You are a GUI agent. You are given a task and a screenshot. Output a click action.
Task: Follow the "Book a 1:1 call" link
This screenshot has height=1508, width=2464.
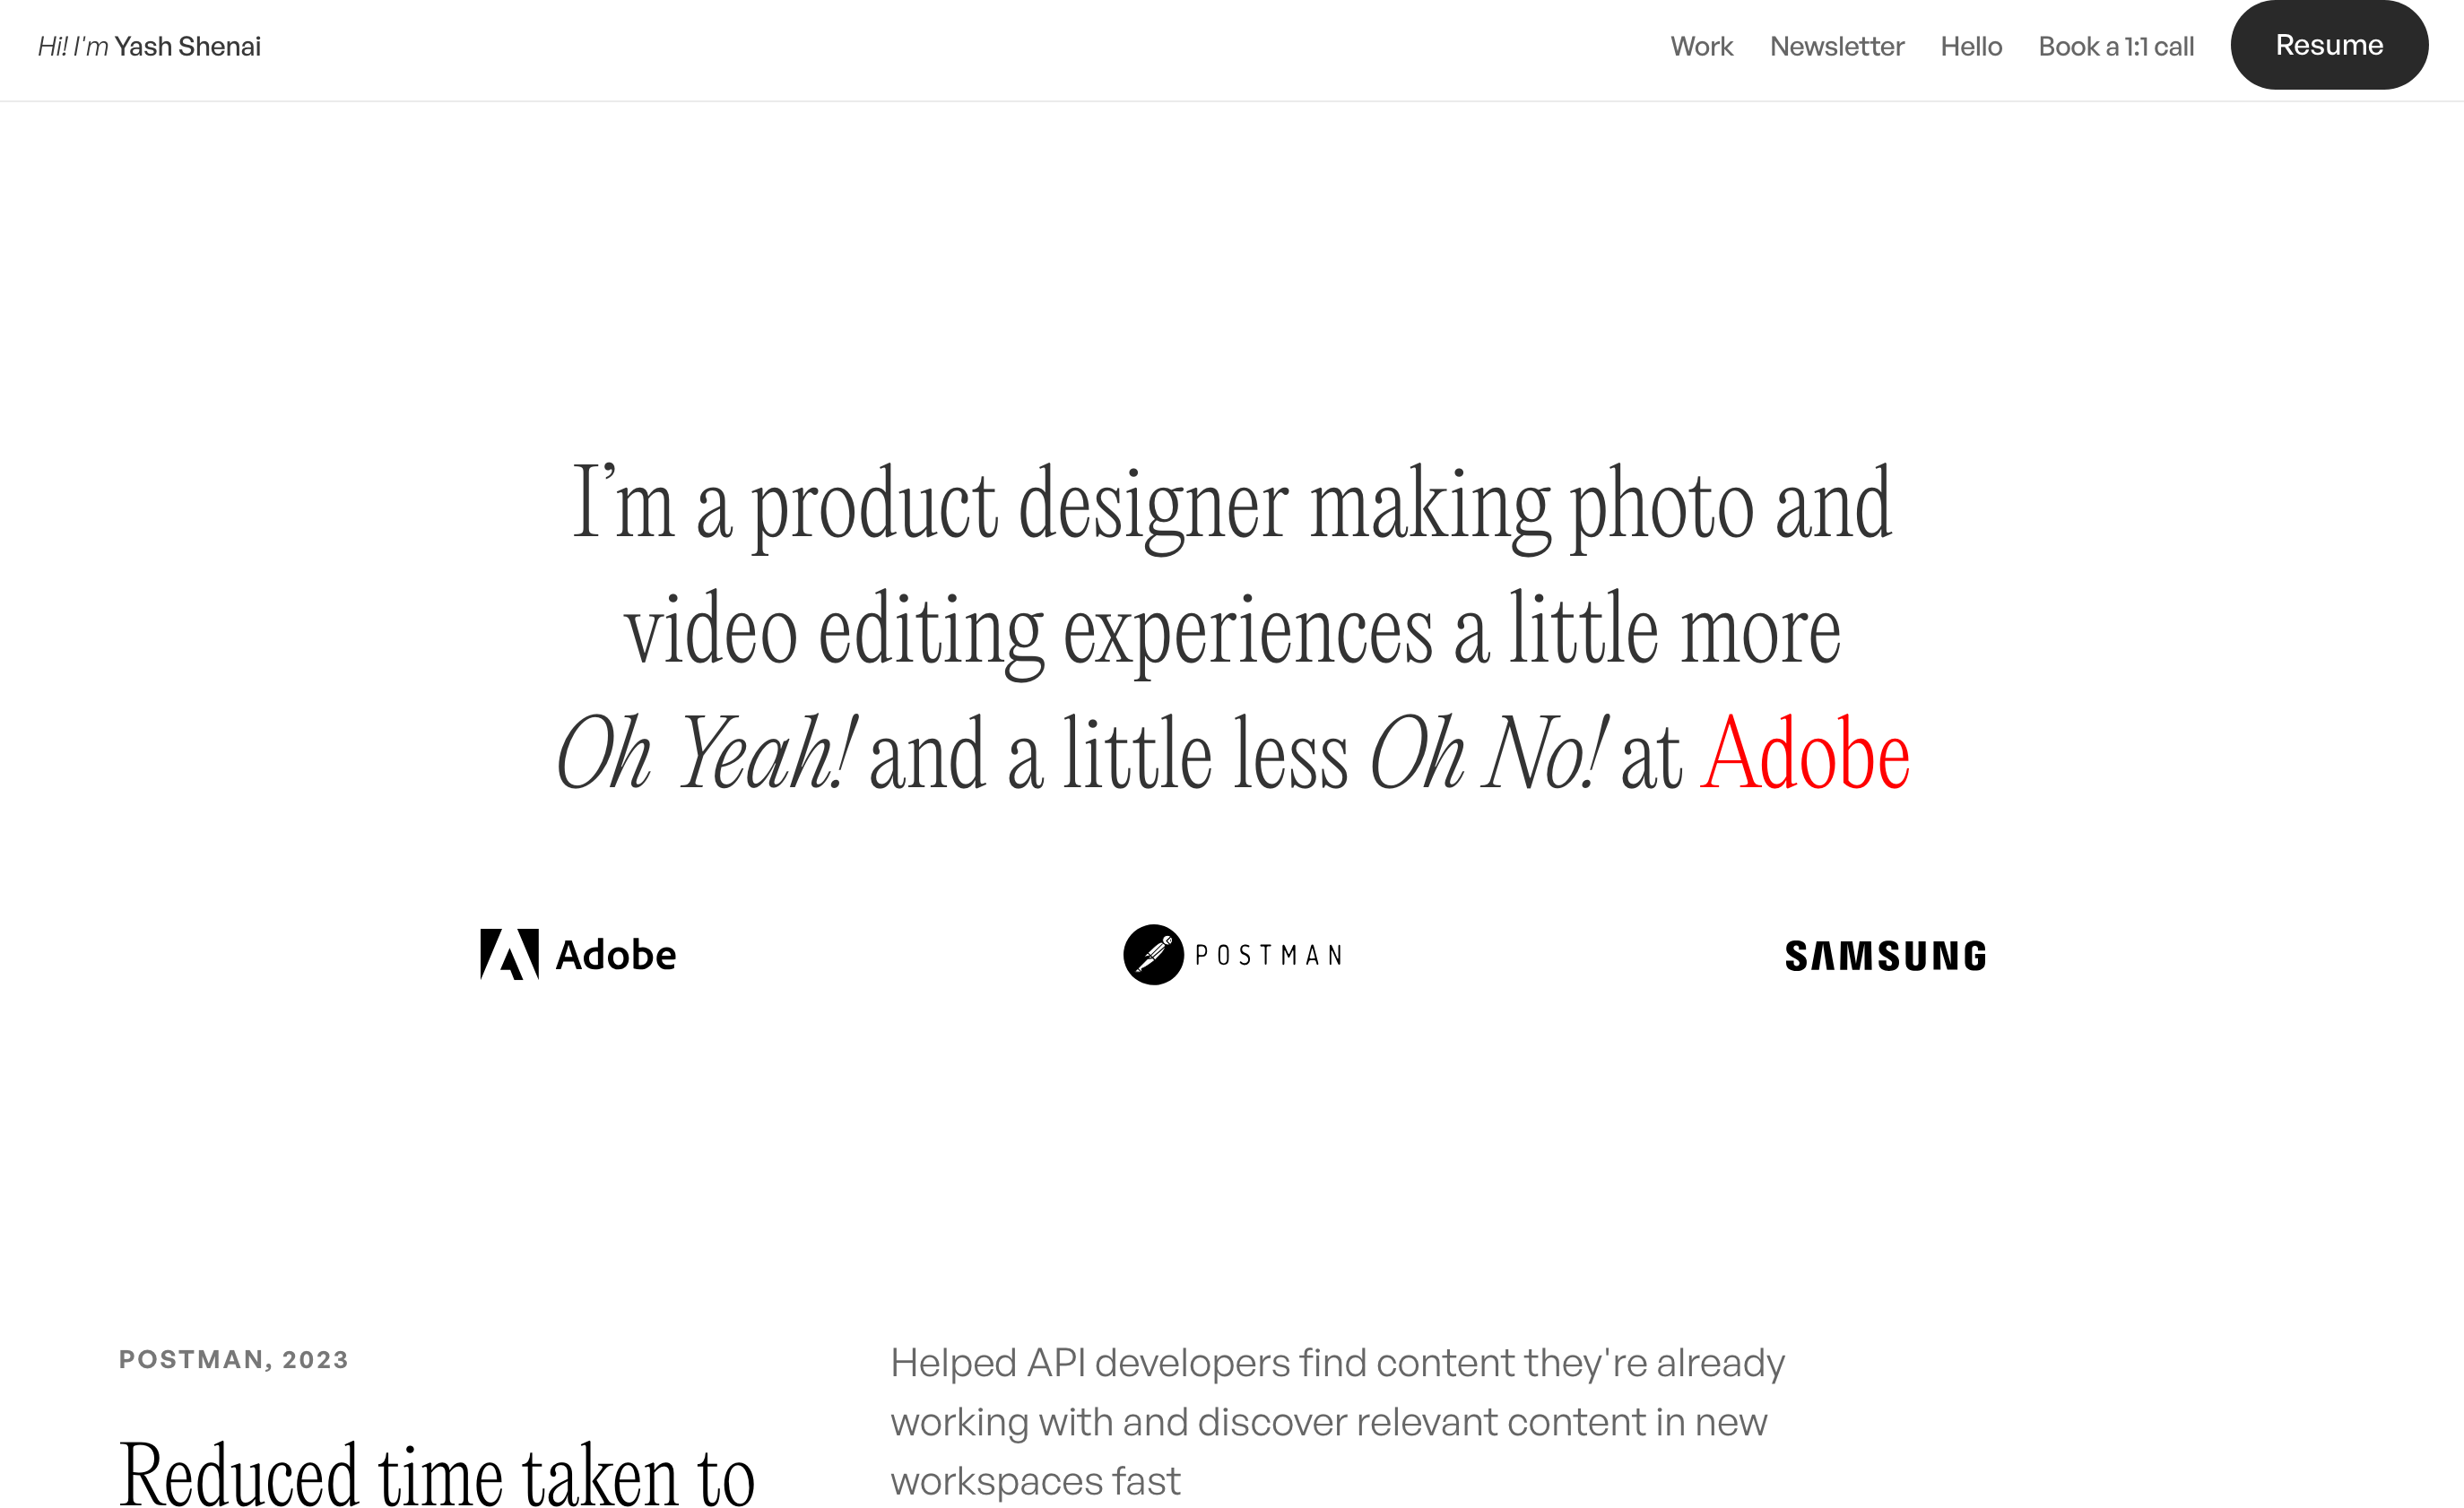2116,46
